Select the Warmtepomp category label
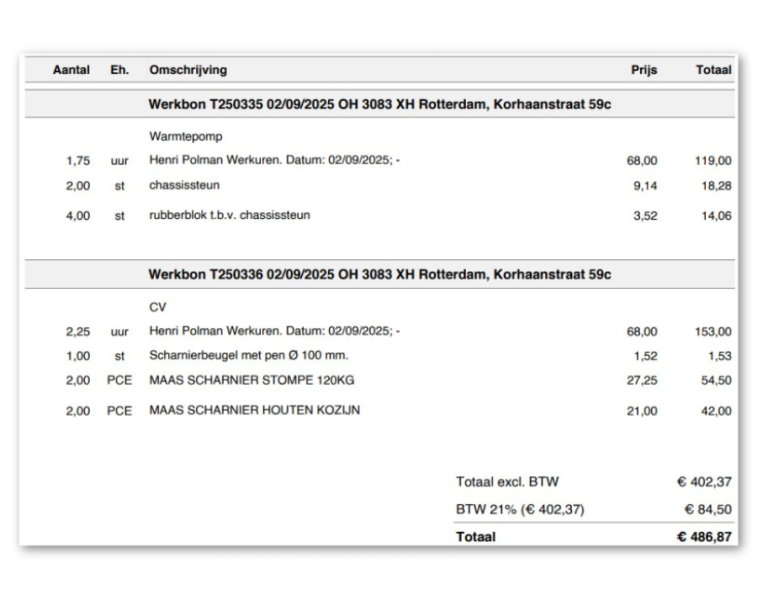 [x=181, y=138]
